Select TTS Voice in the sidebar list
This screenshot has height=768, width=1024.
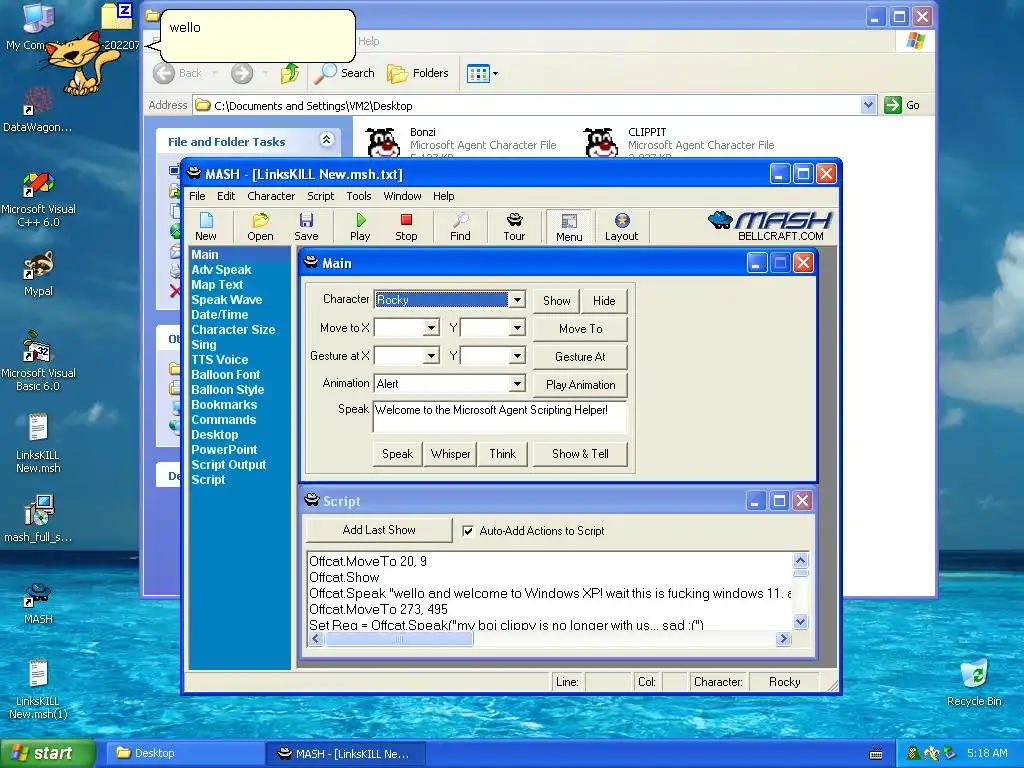(x=219, y=360)
